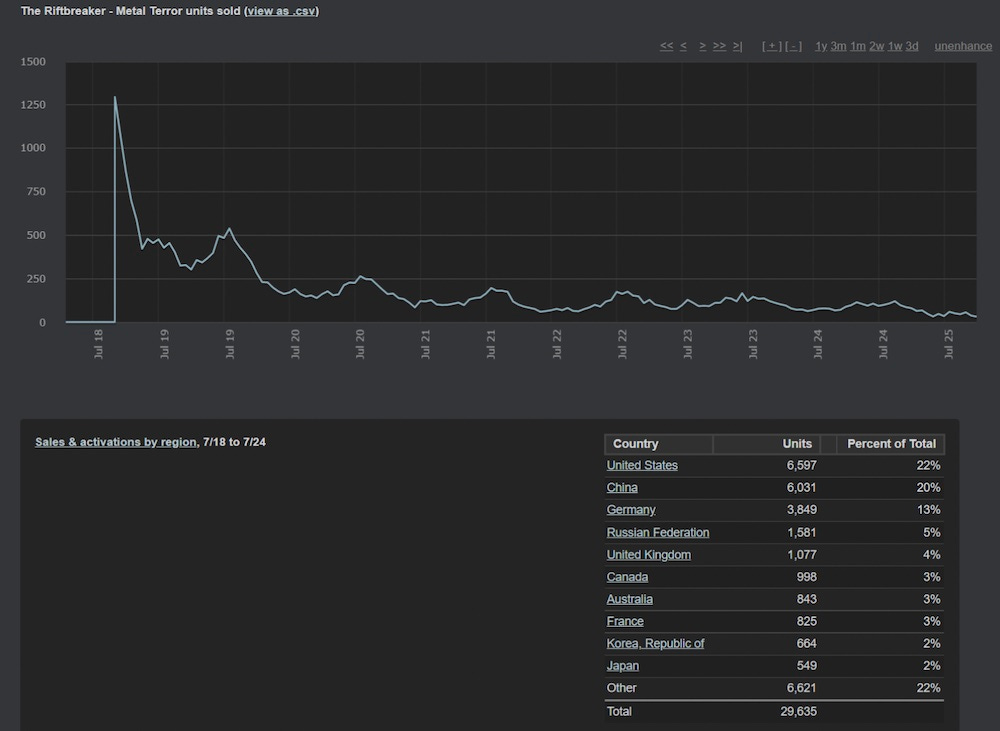The width and height of the screenshot is (1000, 731).
Task: Step back with single < control
Action: coord(683,46)
